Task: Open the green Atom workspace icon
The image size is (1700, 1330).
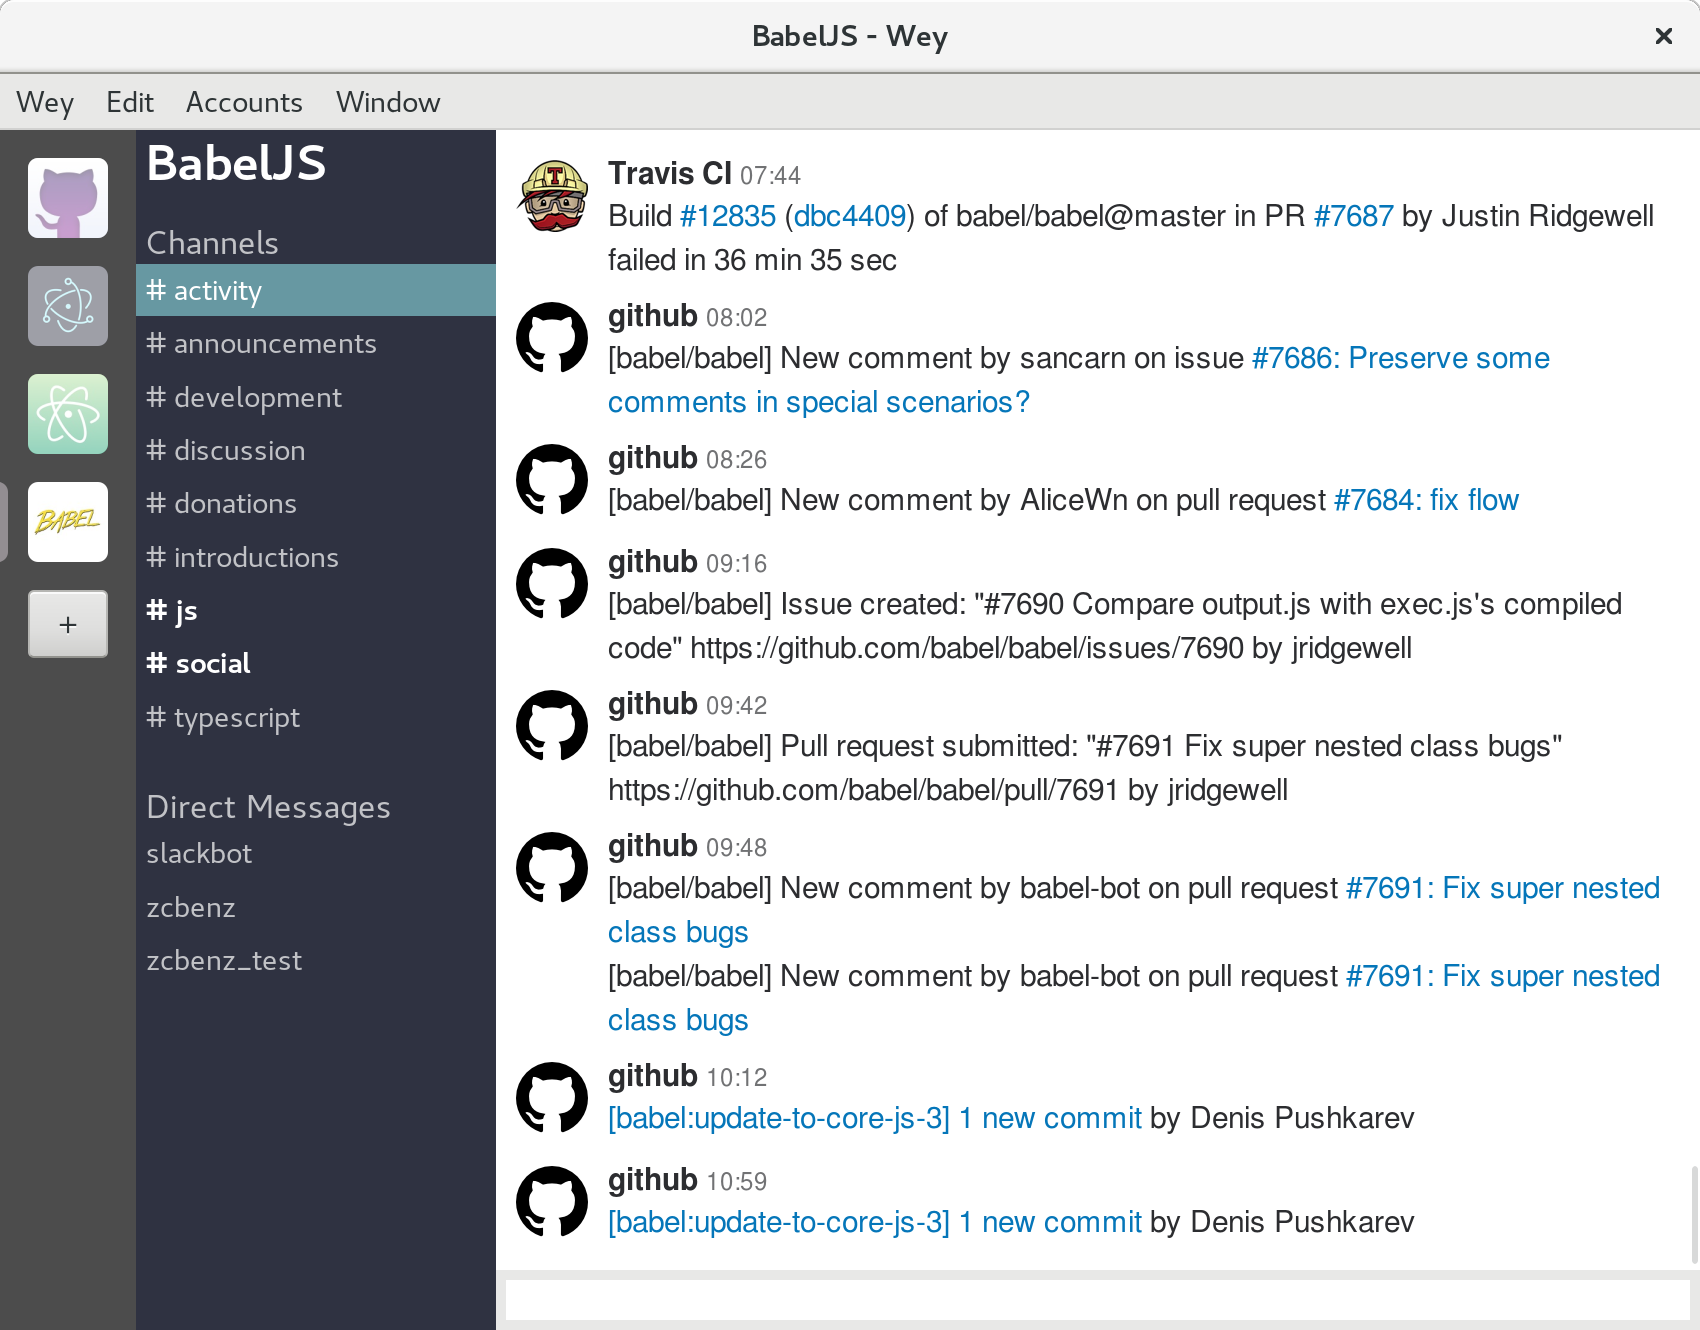Action: click(x=68, y=414)
